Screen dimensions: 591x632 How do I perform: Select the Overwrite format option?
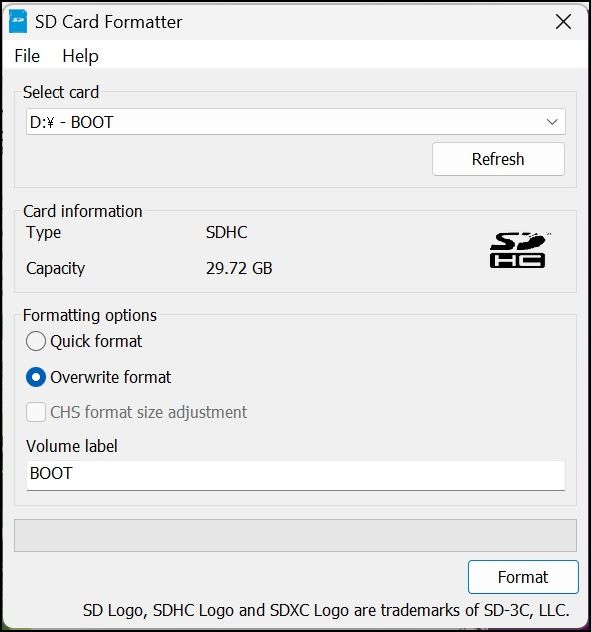(36, 377)
